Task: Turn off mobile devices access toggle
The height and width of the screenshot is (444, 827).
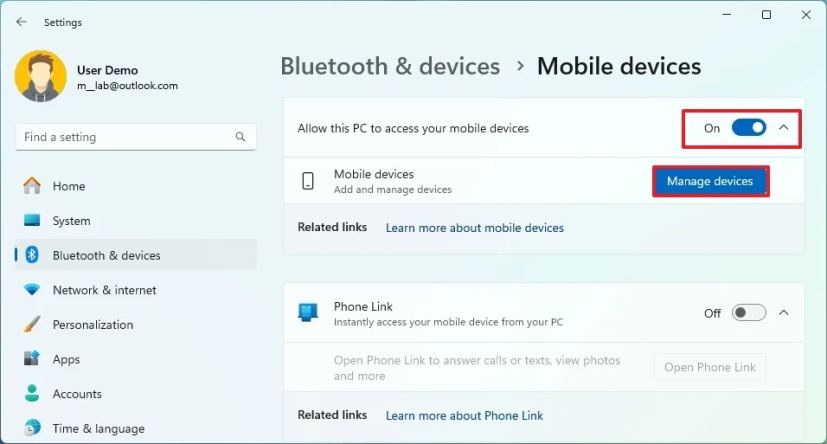Action: tap(748, 128)
